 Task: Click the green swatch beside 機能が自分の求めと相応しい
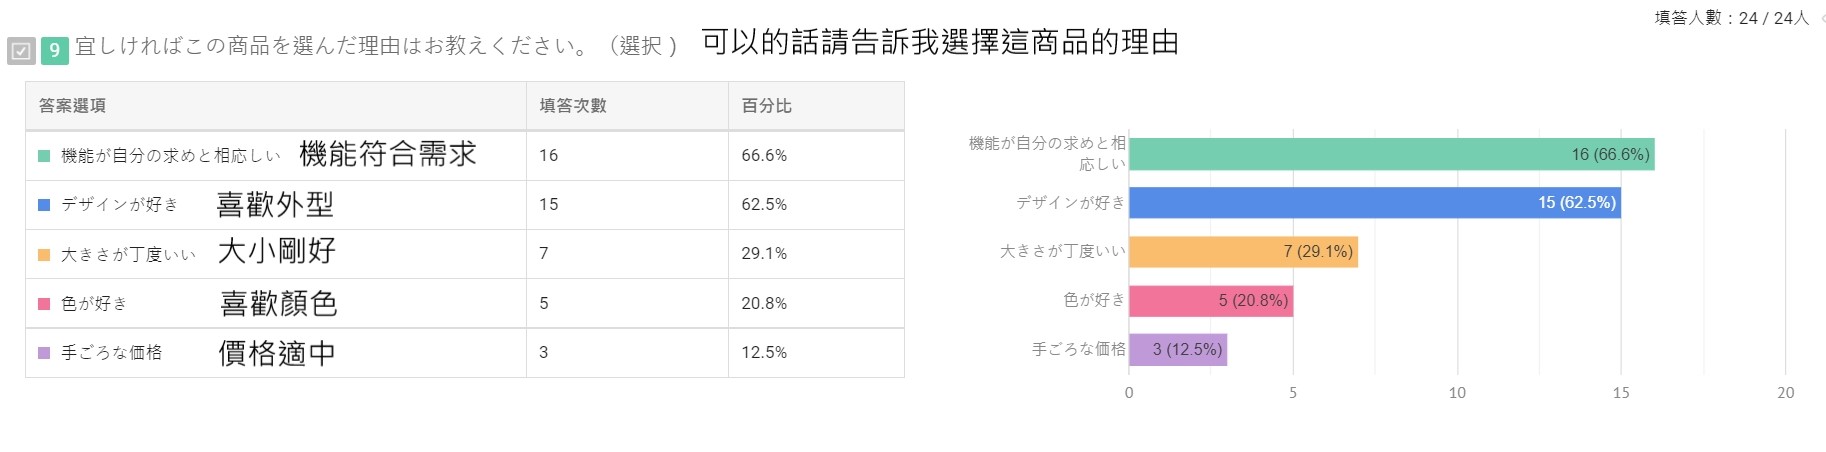(44, 156)
